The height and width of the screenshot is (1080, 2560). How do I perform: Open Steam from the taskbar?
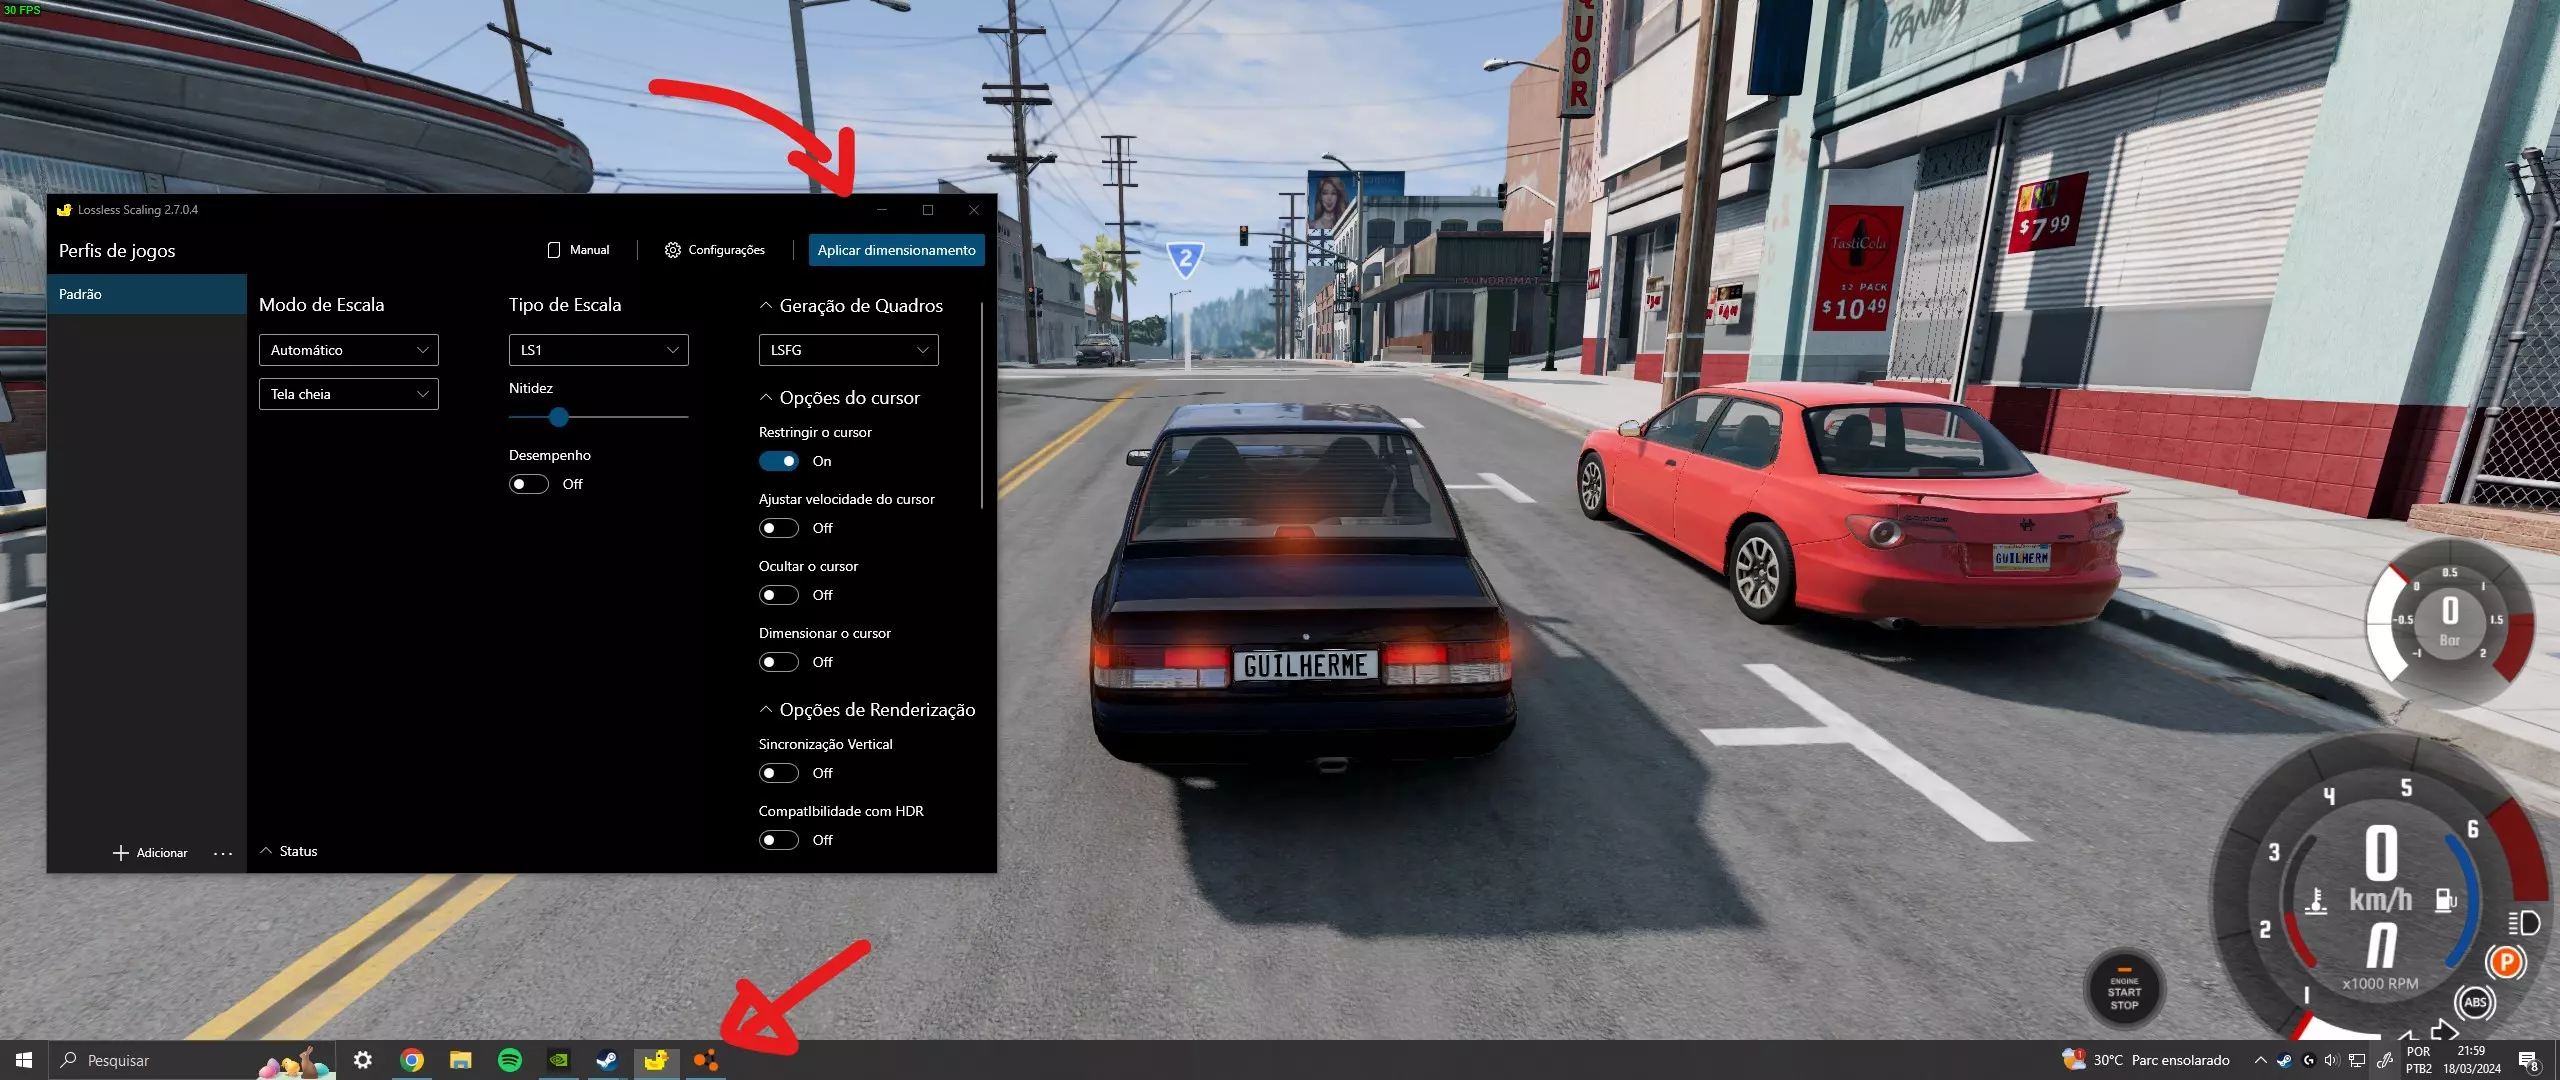pos(607,1060)
